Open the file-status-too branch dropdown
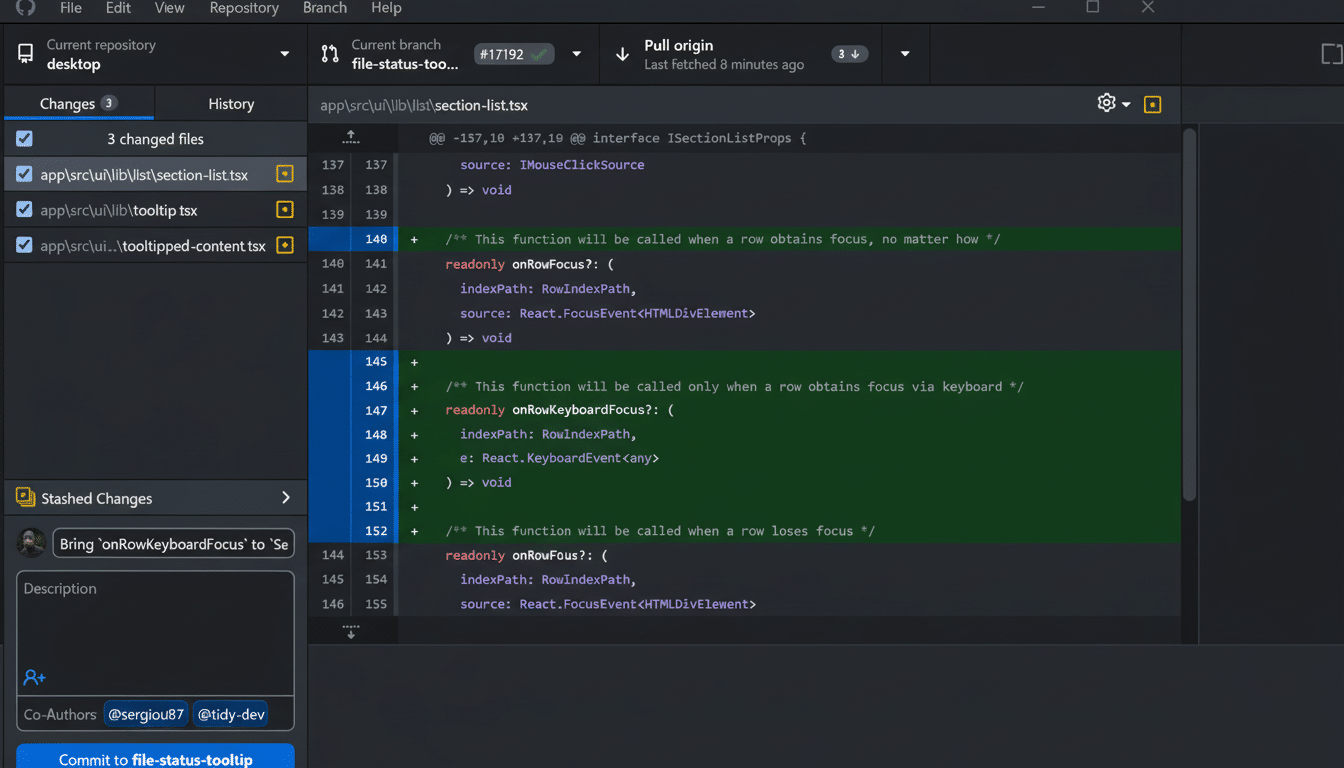This screenshot has width=1344, height=768. (577, 54)
